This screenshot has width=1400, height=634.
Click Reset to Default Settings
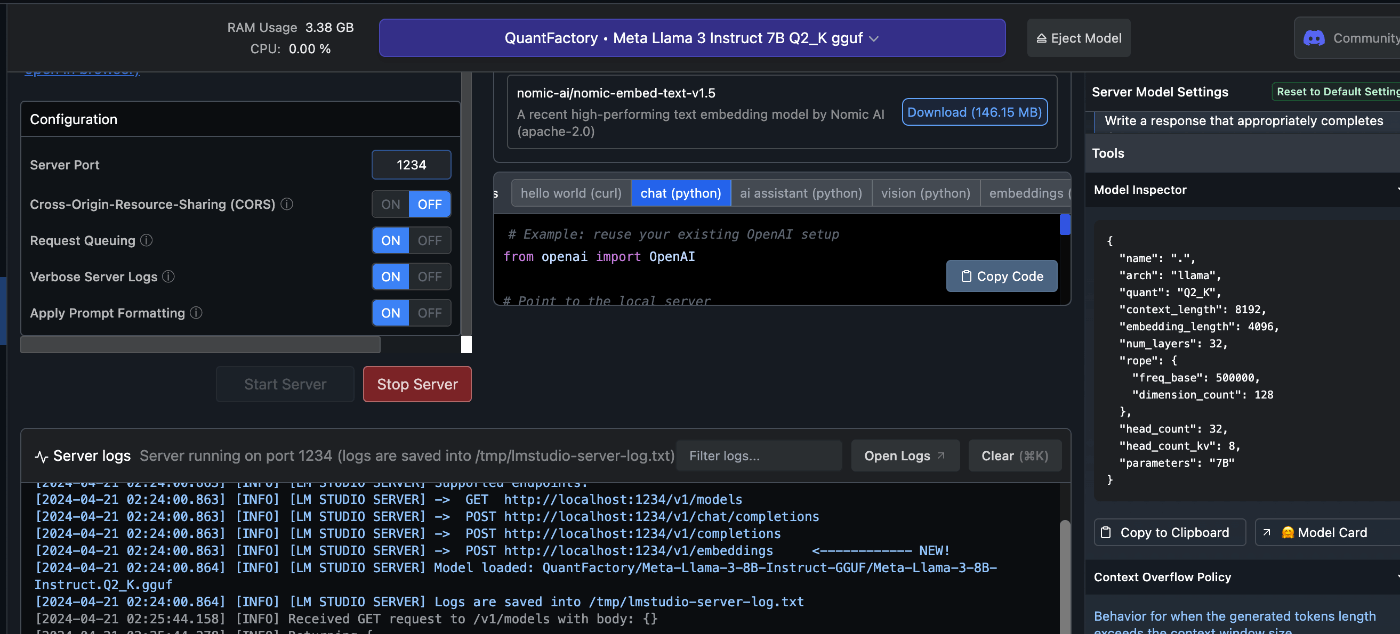pyautogui.click(x=1336, y=91)
